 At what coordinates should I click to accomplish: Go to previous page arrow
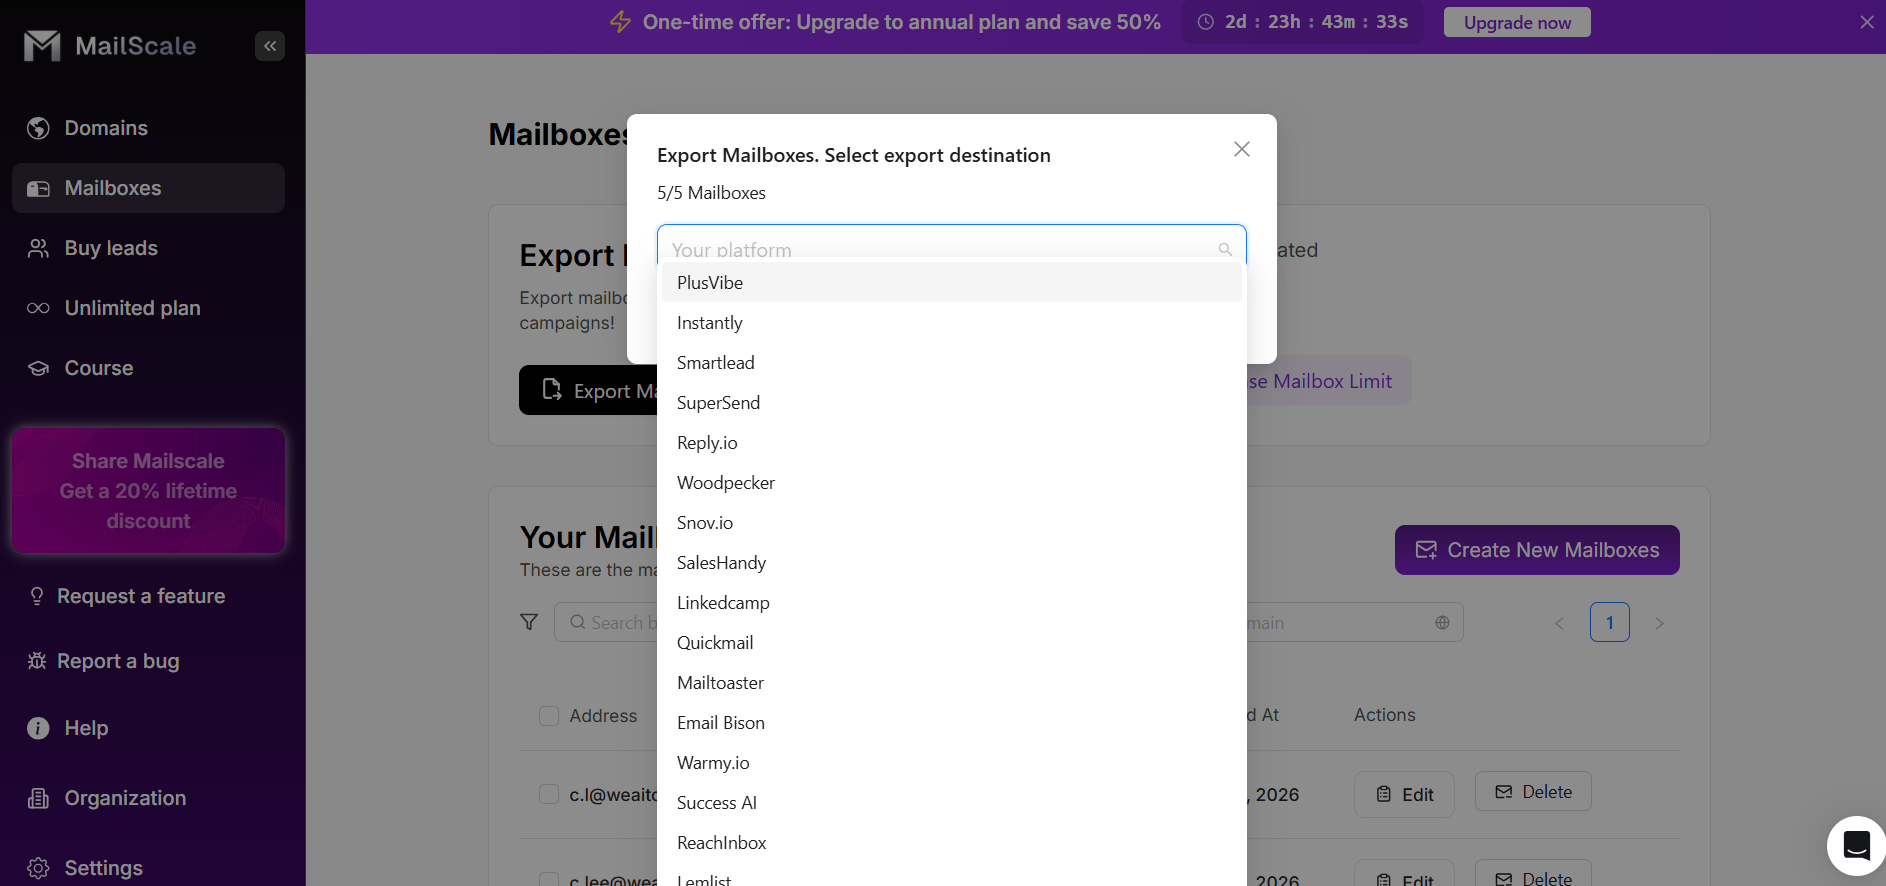pyautogui.click(x=1559, y=623)
